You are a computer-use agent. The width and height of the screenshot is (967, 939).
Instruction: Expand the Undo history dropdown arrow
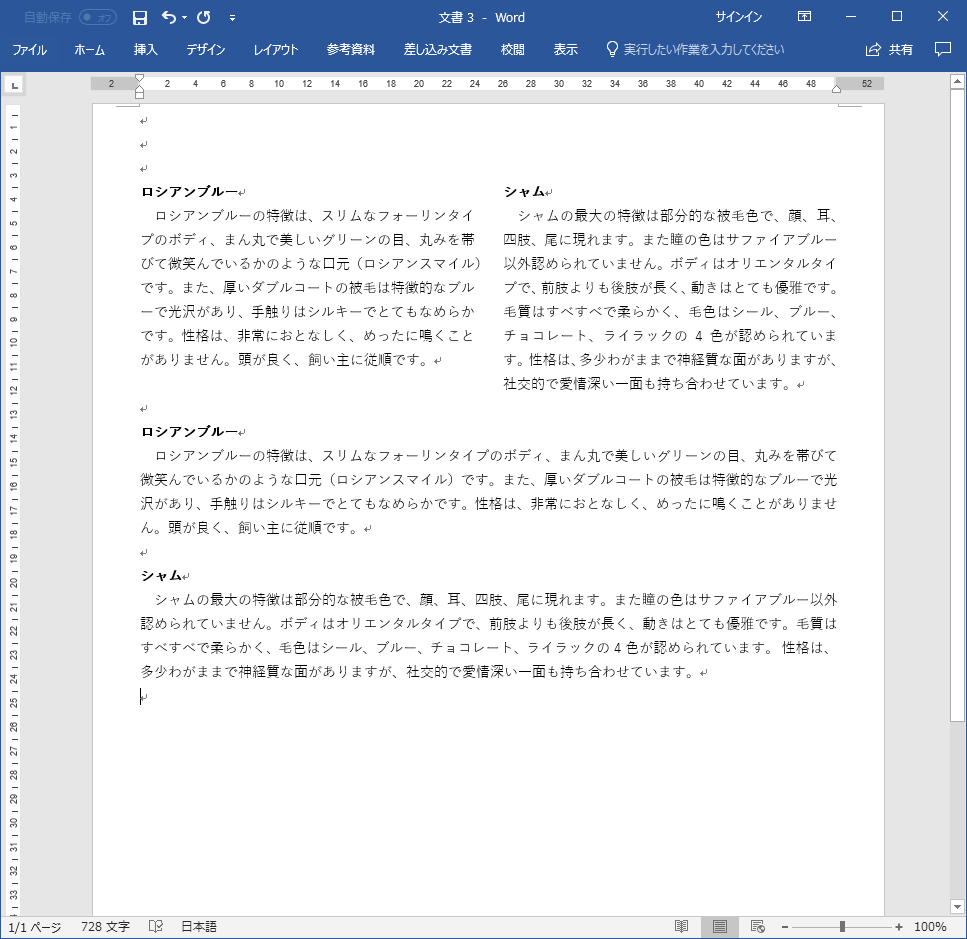click(185, 17)
